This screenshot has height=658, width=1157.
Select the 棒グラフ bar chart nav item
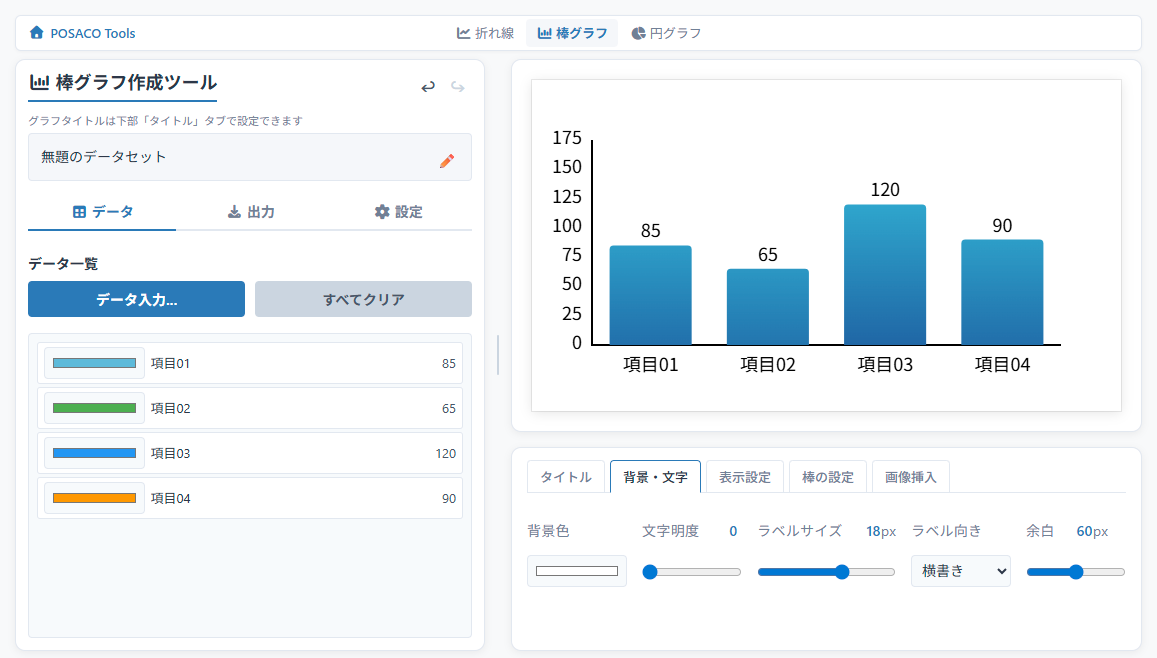(x=572, y=33)
